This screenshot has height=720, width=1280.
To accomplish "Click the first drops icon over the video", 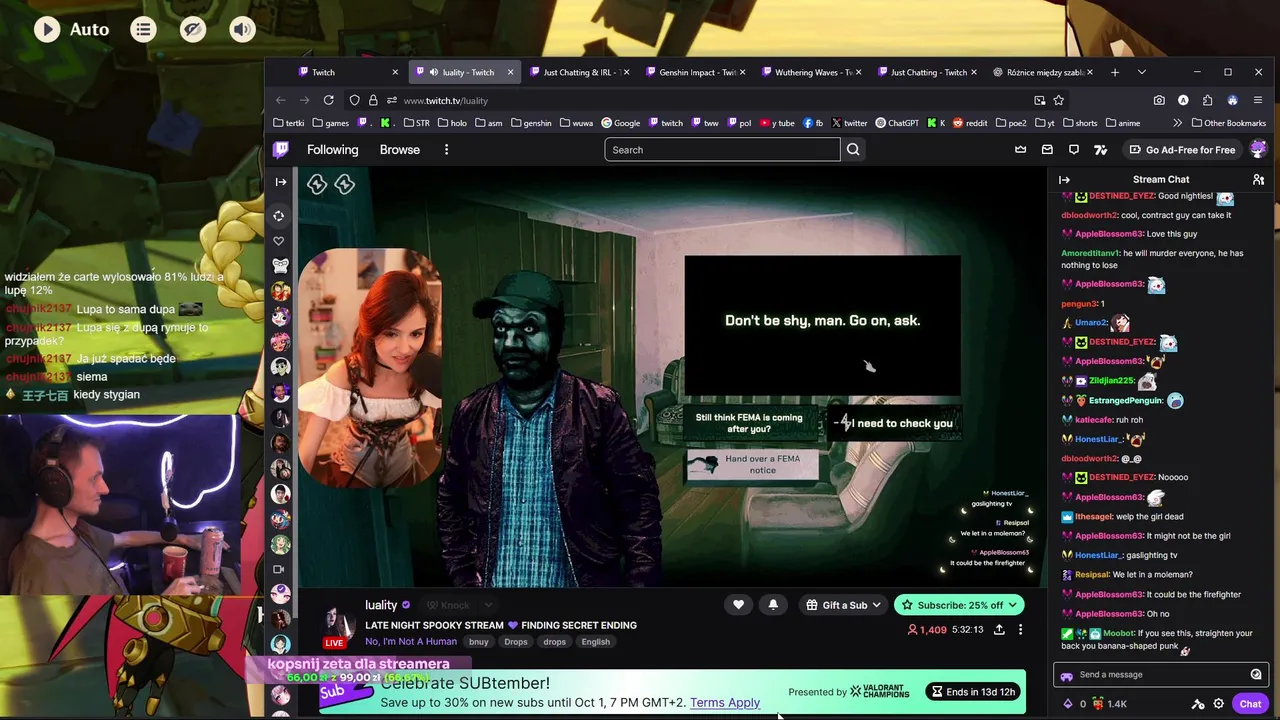I will (317, 184).
